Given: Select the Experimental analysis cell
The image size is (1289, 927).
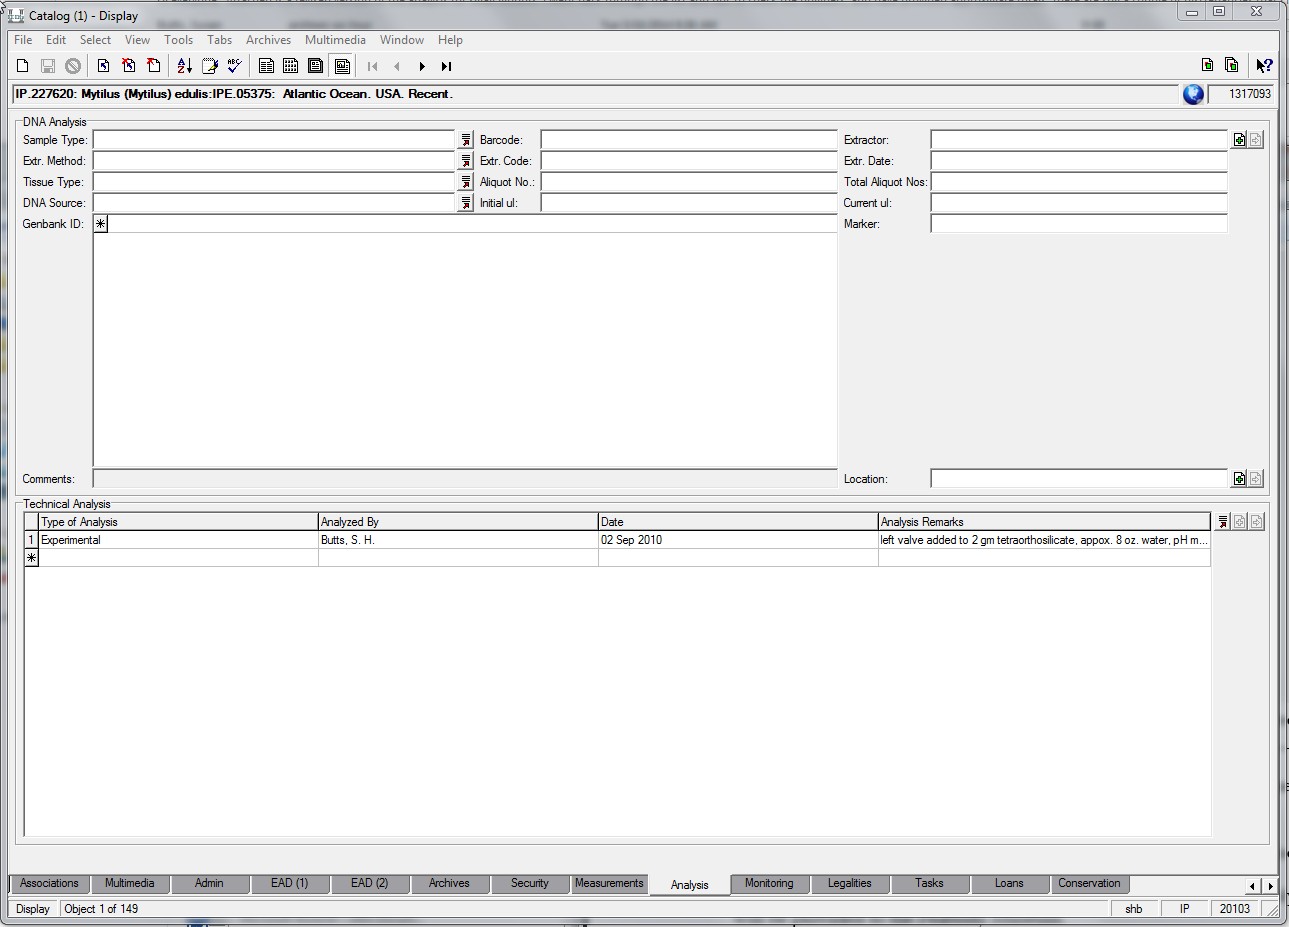Looking at the screenshot, I should 178,540.
